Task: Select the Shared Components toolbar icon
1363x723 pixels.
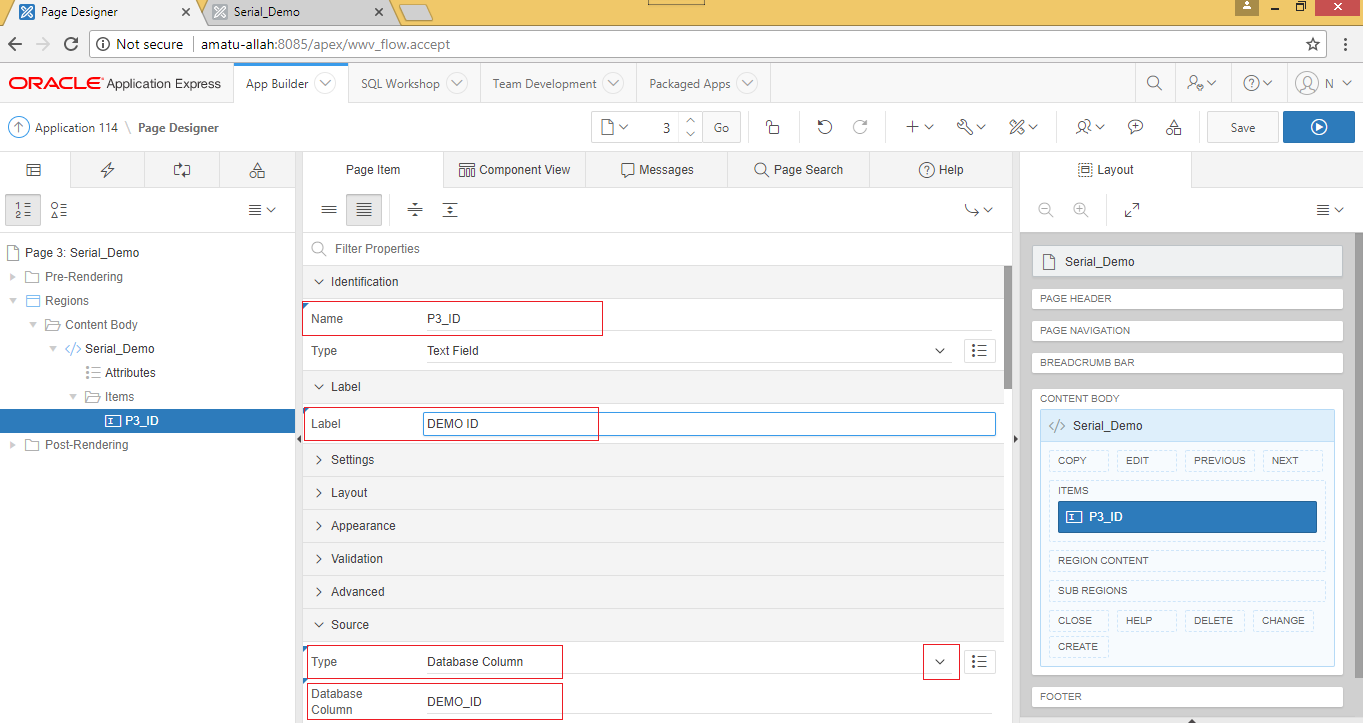Action: coord(1173,127)
